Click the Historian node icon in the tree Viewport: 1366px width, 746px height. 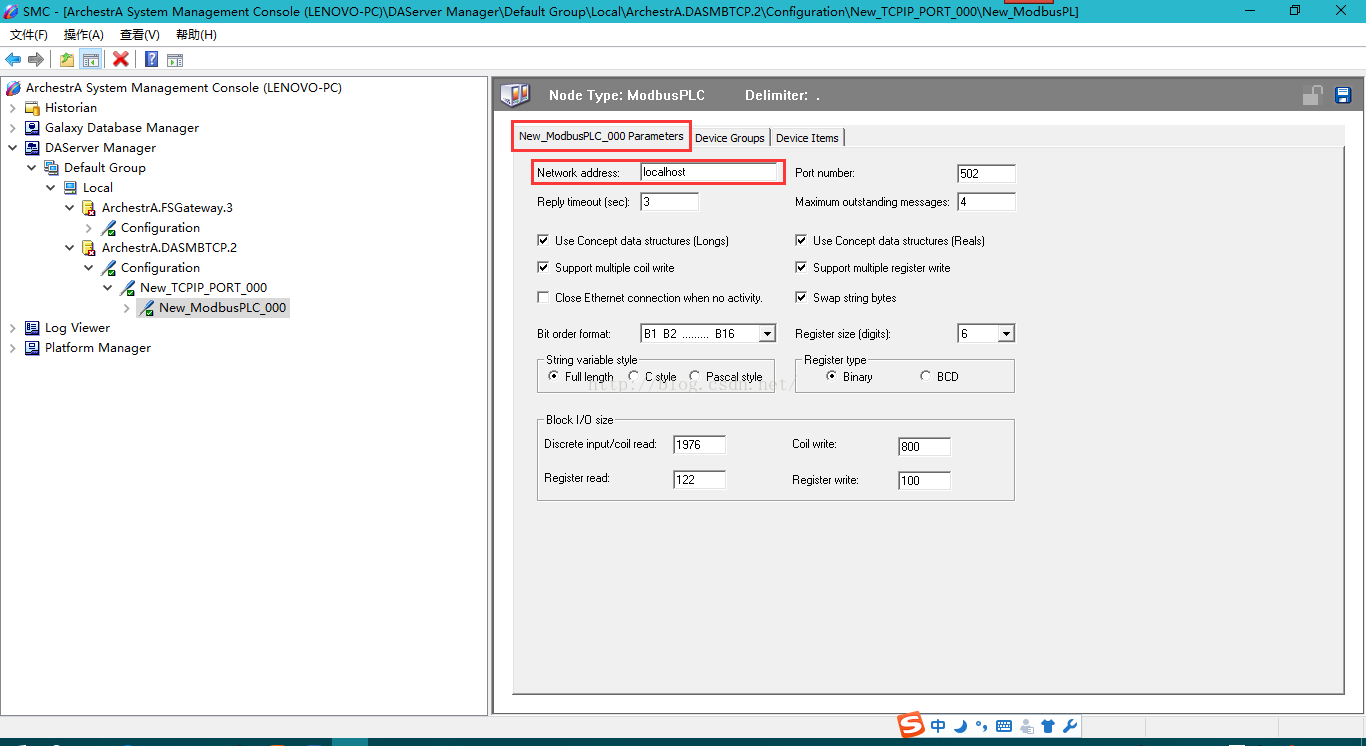(x=33, y=108)
